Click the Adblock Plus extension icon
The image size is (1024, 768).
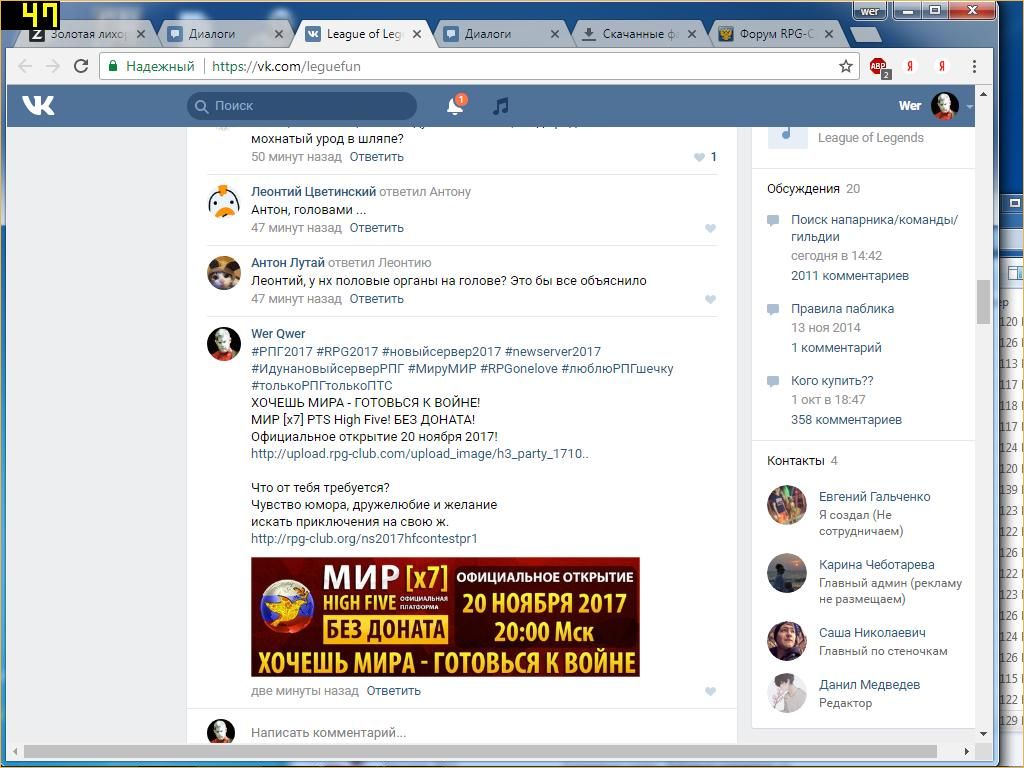[878, 67]
